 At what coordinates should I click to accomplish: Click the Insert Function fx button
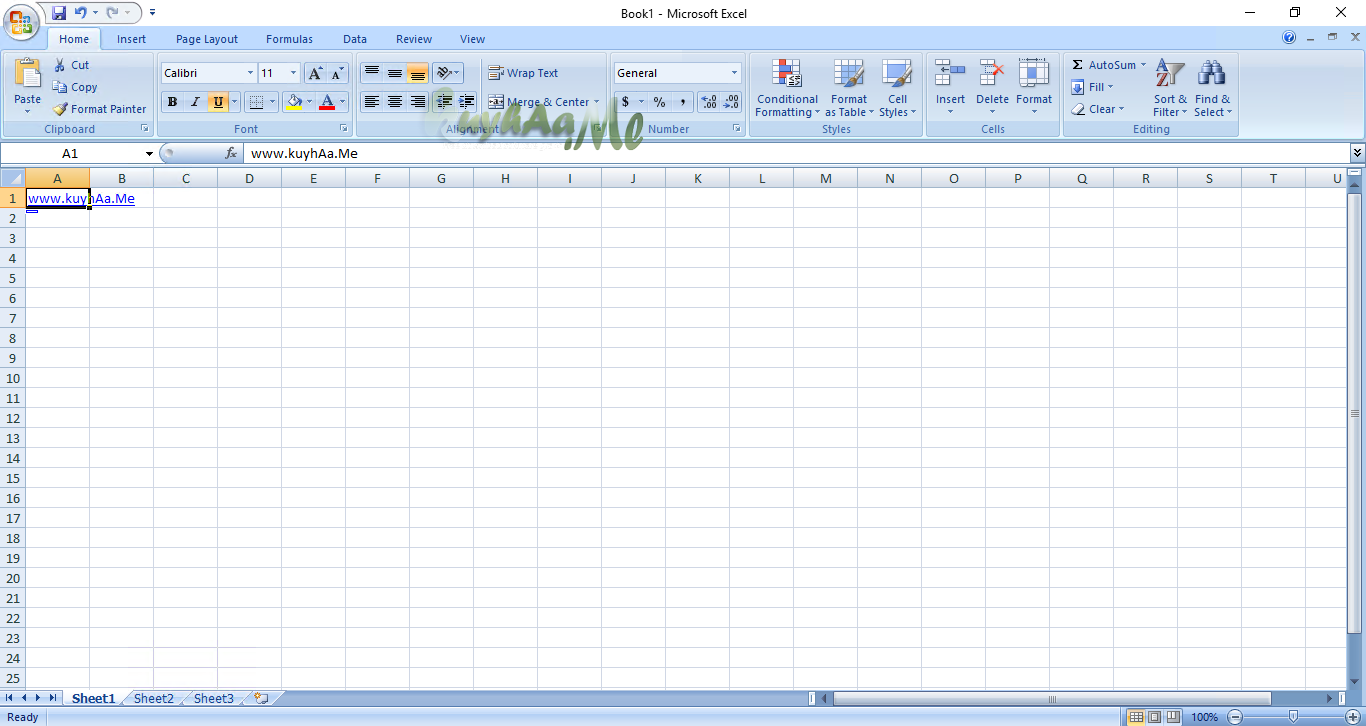tap(231, 154)
